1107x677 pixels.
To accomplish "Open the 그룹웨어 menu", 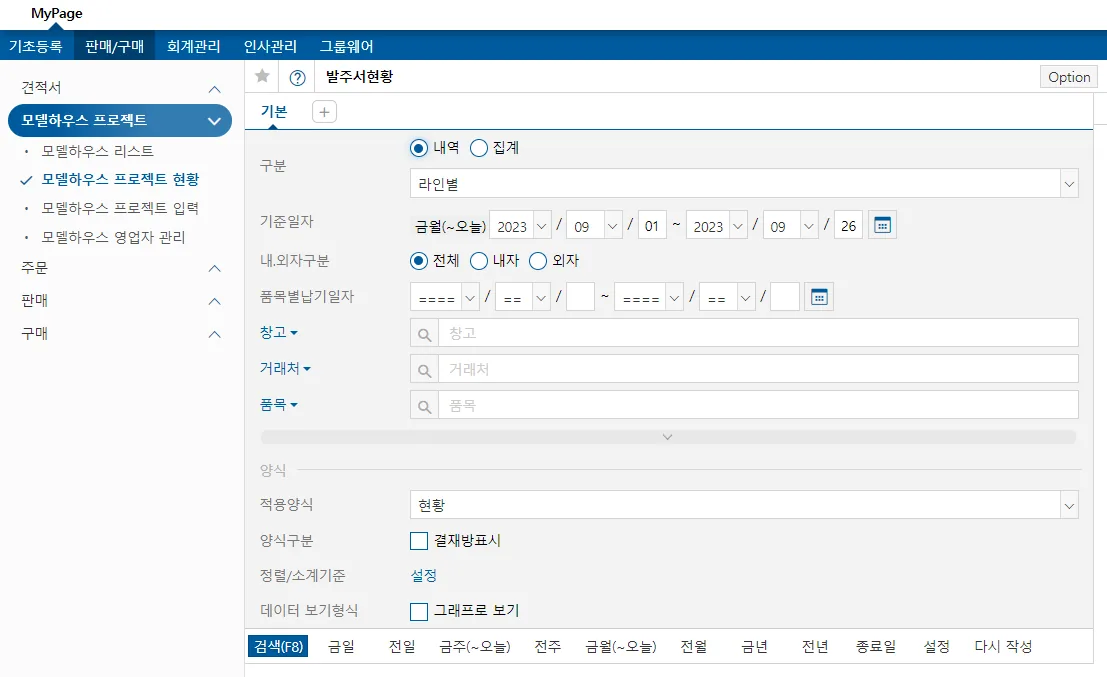I will [x=347, y=46].
